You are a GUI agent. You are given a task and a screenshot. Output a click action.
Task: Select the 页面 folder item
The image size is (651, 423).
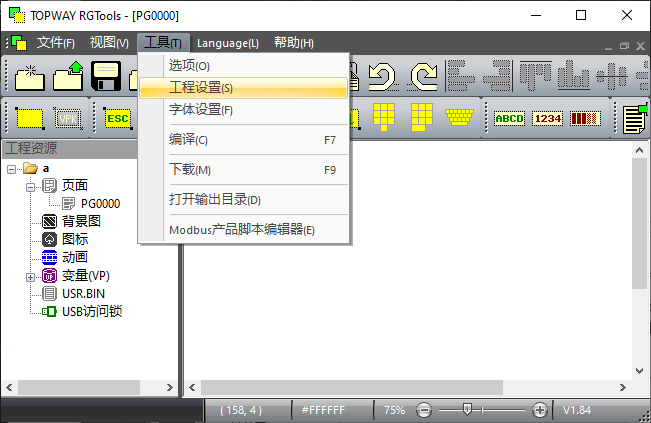coord(75,185)
